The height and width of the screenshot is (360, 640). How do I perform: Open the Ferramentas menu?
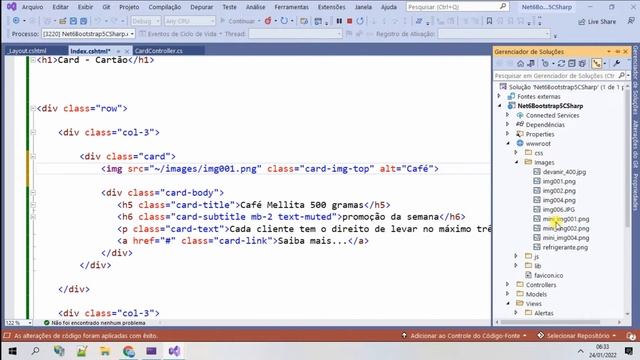tap(291, 7)
